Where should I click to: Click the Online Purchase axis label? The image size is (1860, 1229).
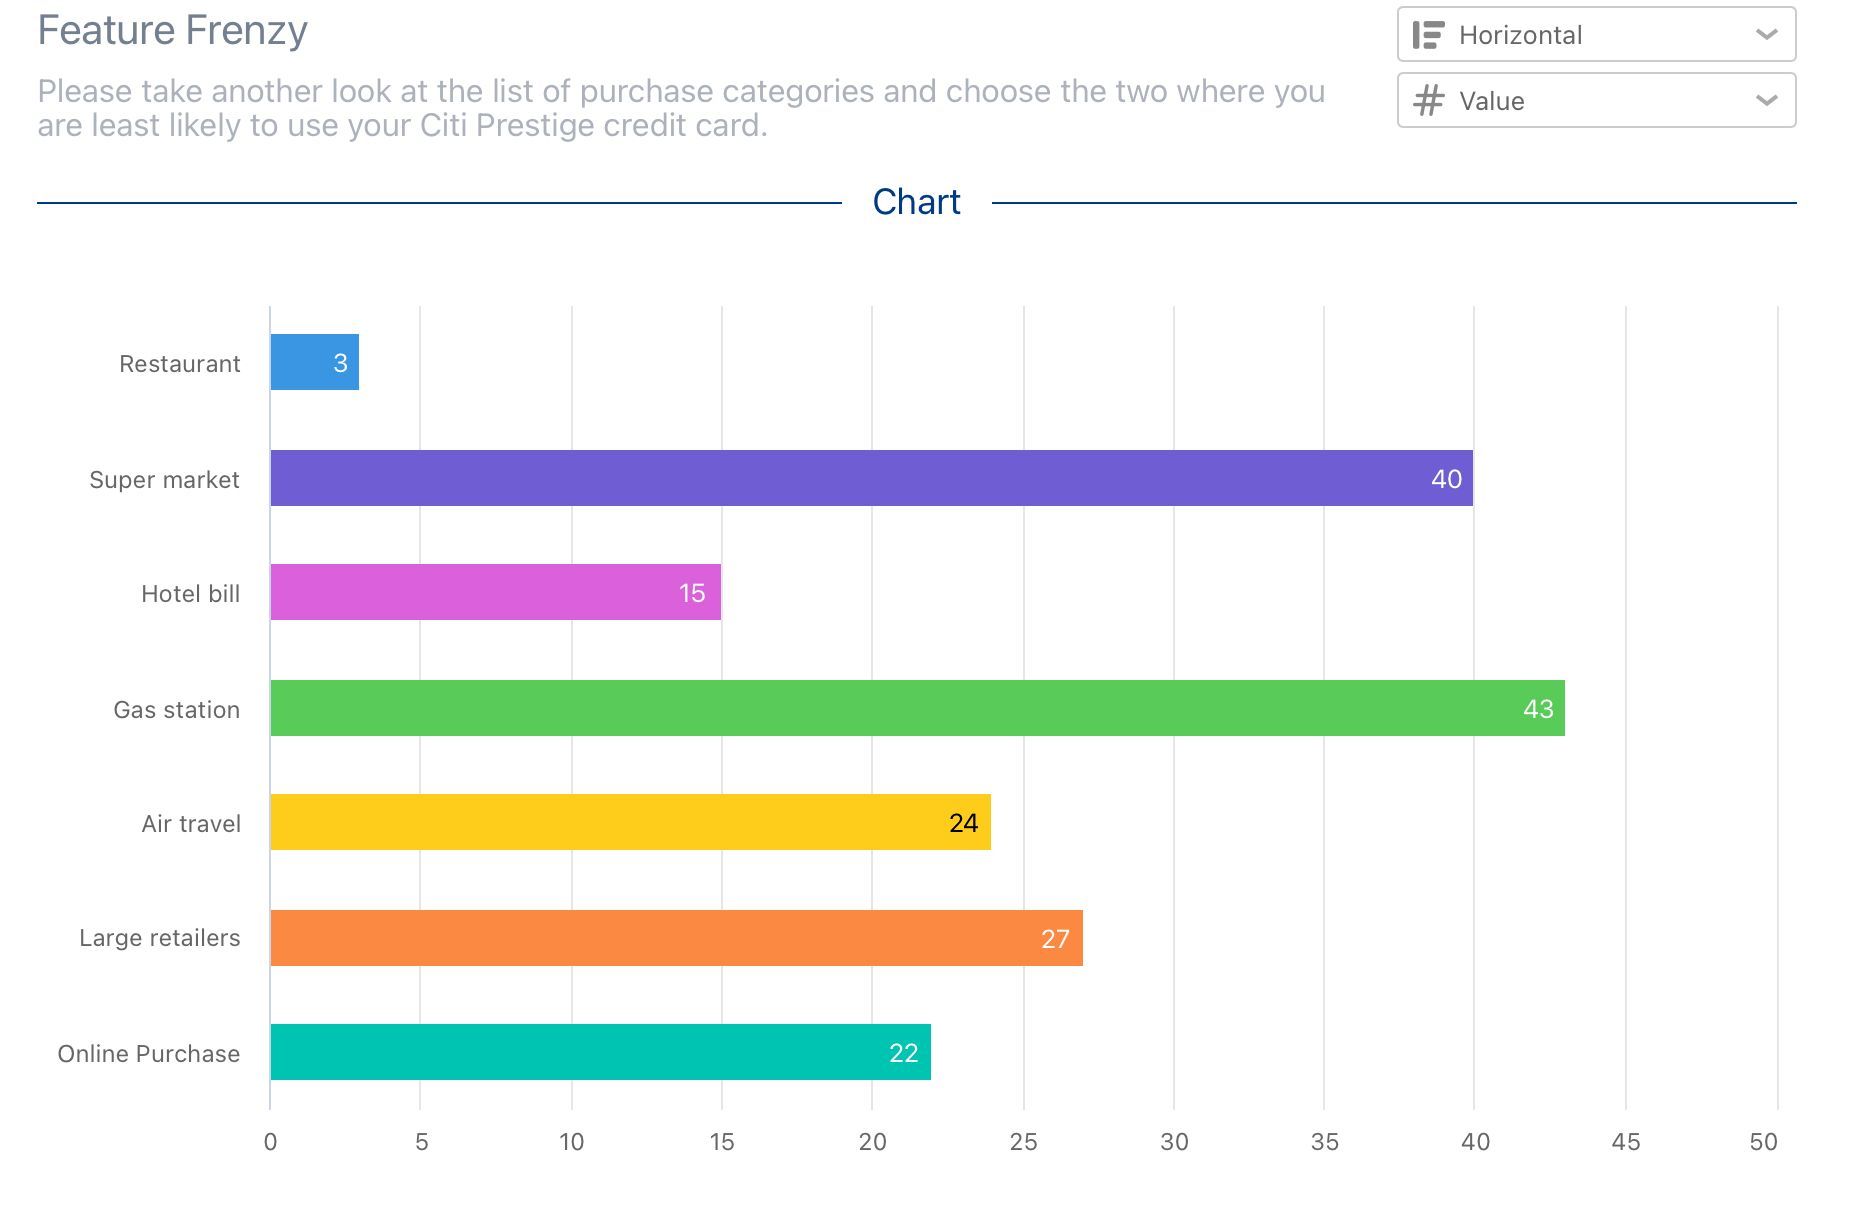149,1054
